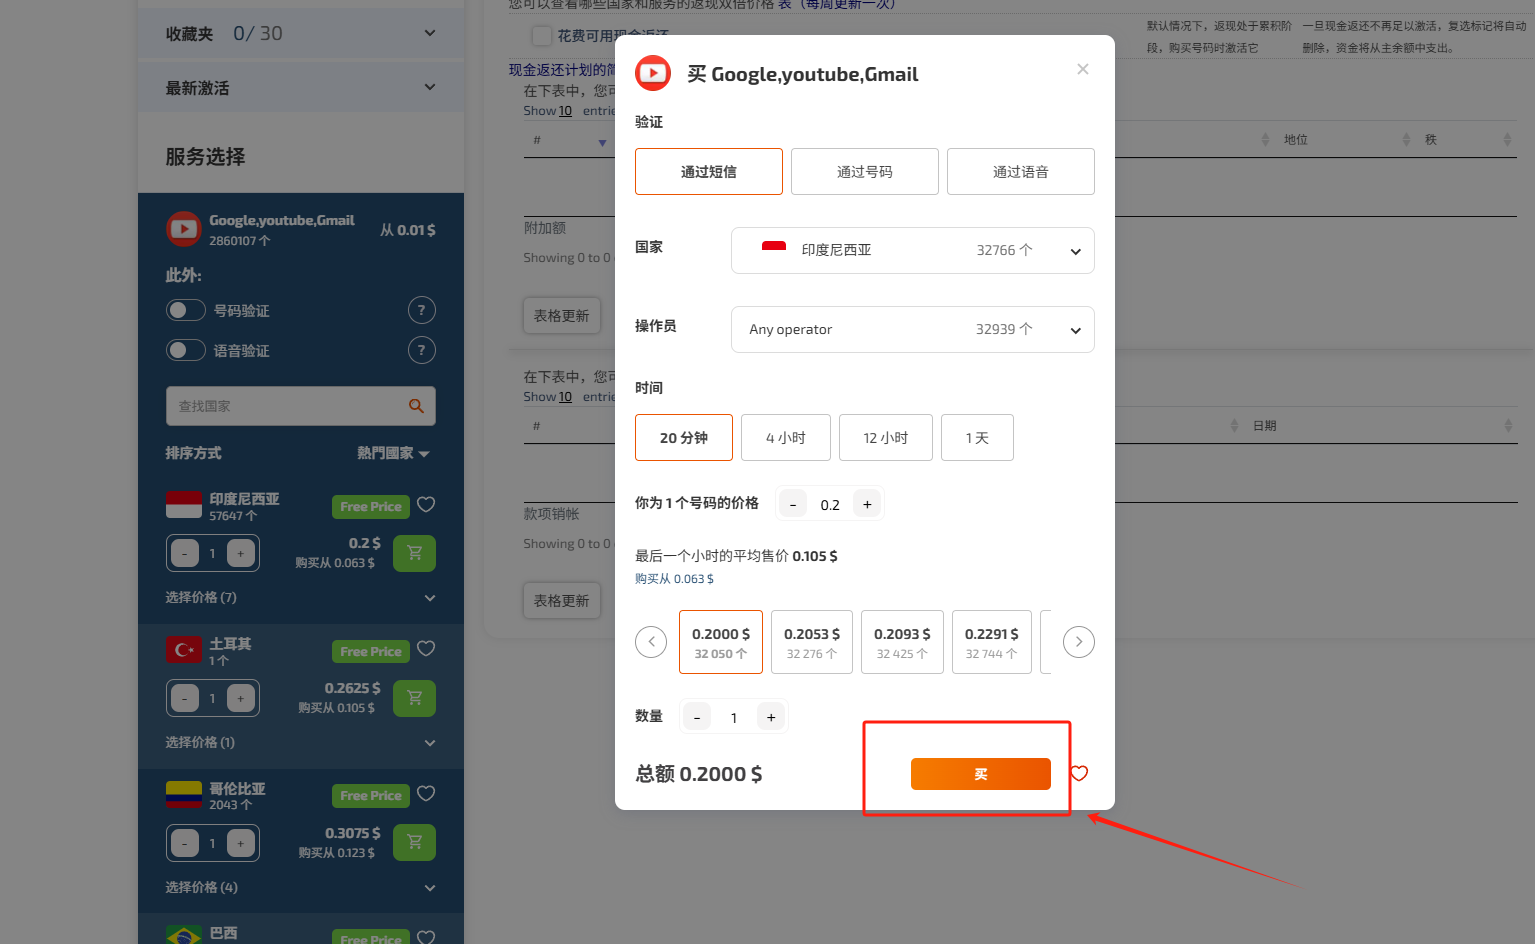Viewport: 1535px width, 944px height.
Task: Add Turkey number to cart
Action: [x=414, y=698]
